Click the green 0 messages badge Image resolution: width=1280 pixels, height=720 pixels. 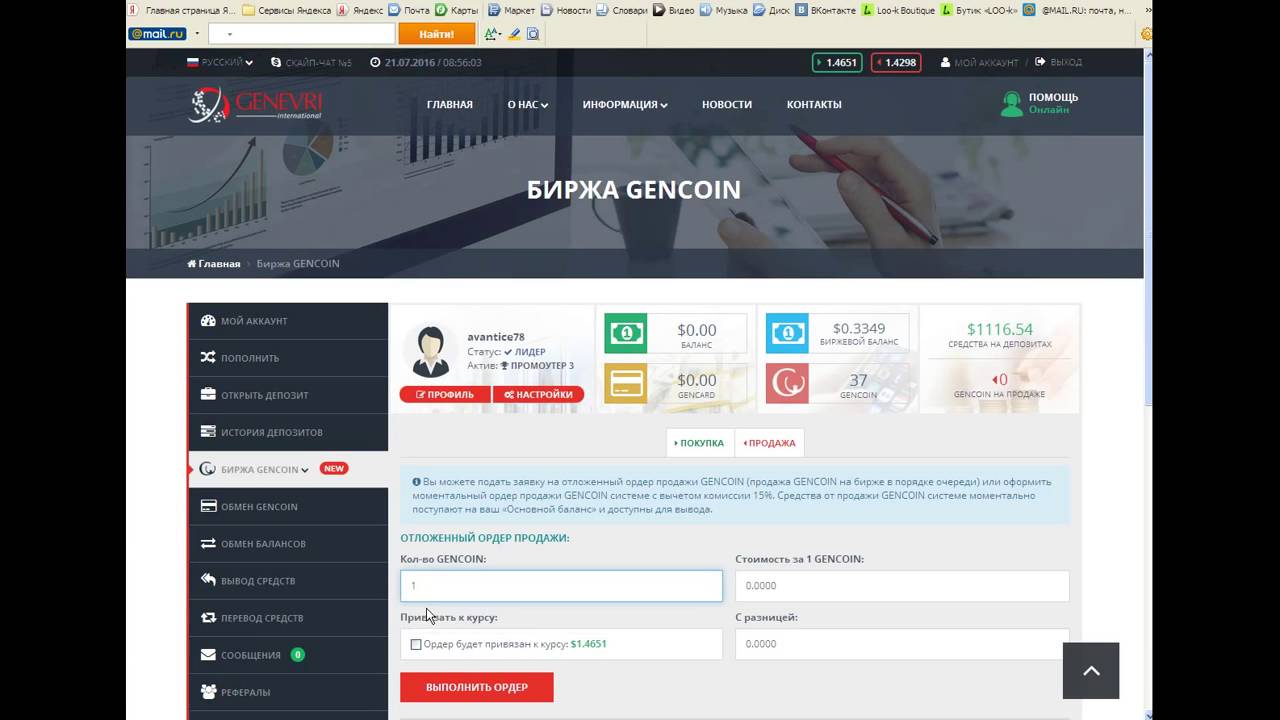297,655
